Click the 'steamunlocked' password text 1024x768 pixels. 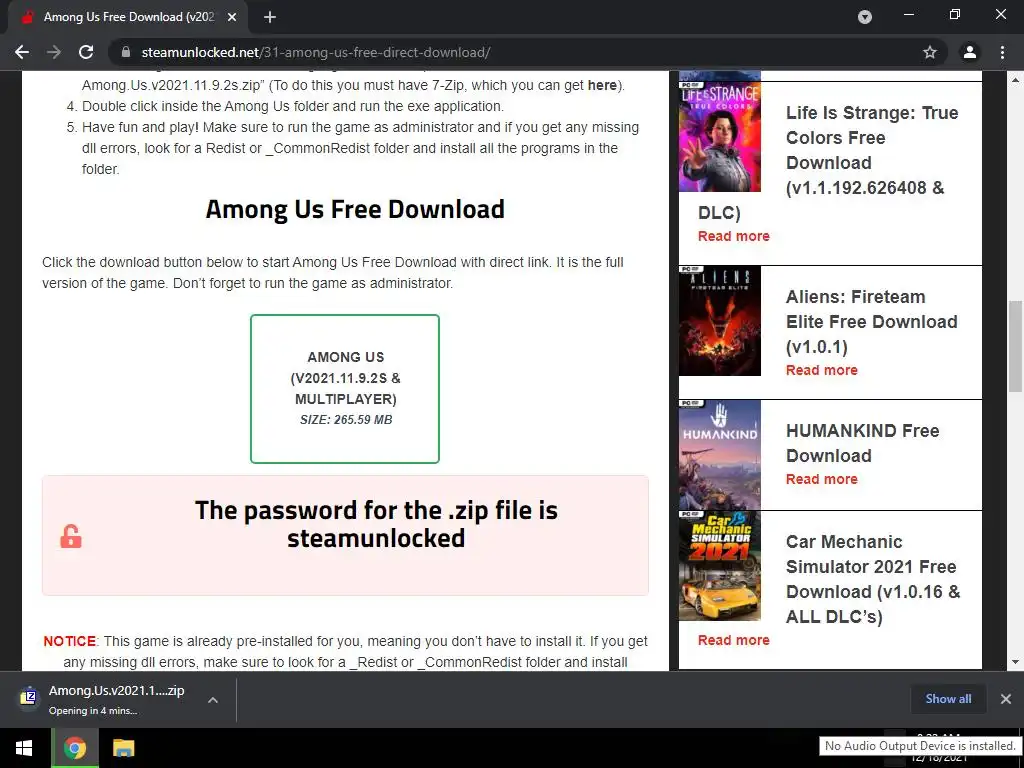coord(376,538)
